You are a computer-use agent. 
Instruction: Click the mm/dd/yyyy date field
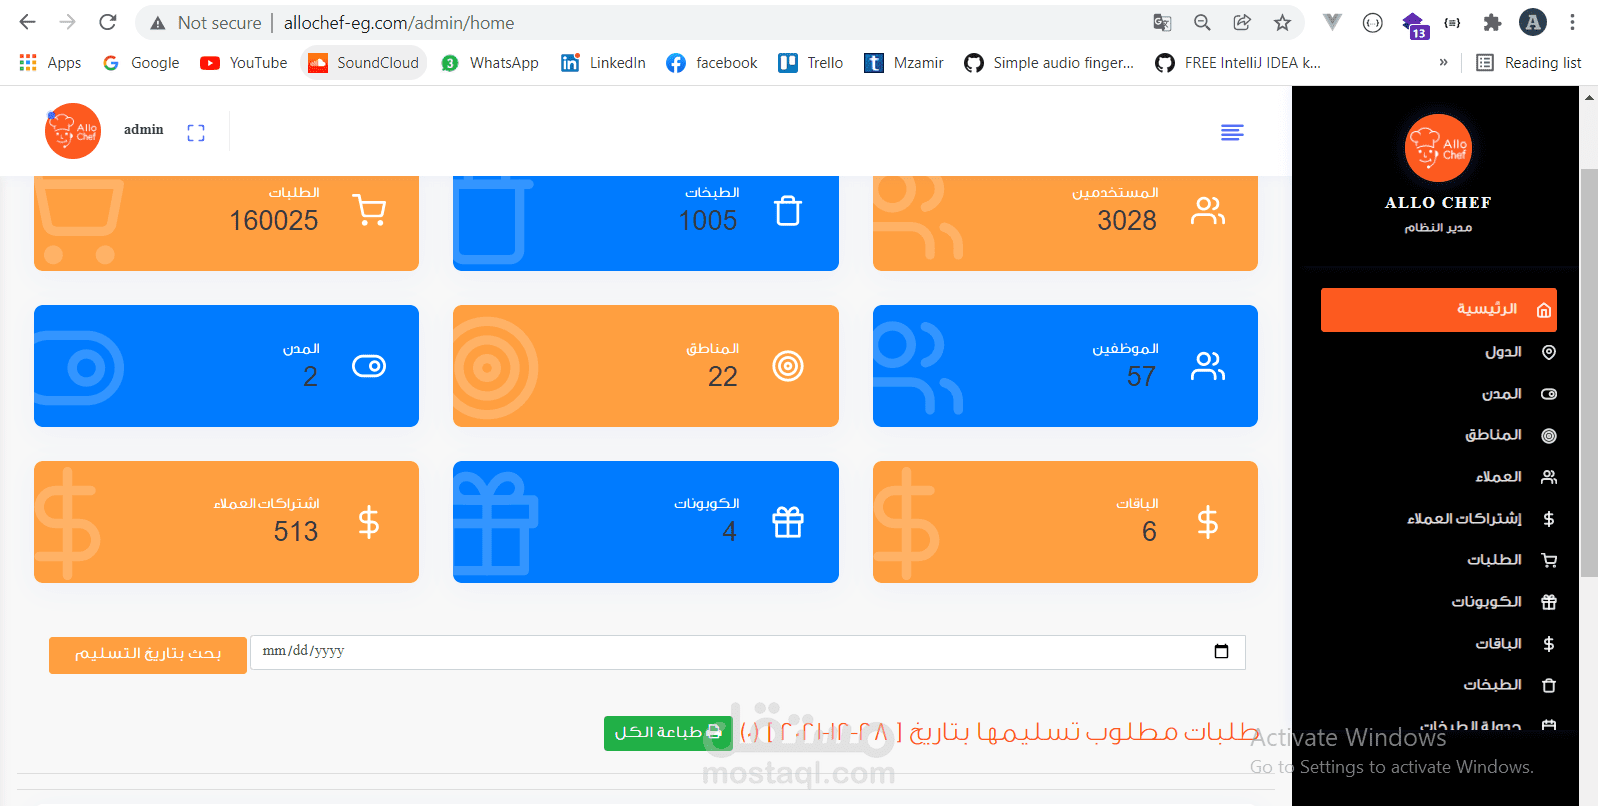[x=748, y=652]
